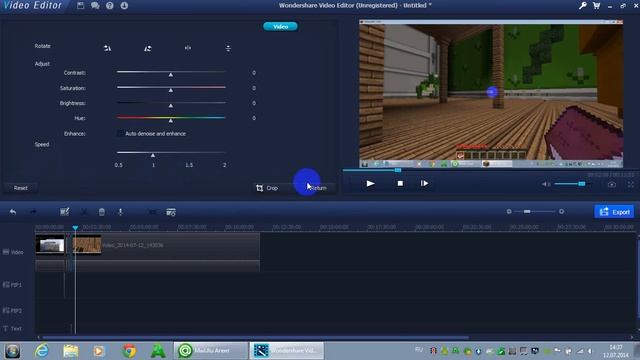Click the dimmed toolbar icon right of the microphone
Viewport: 640px width, 360px height.
153,212
